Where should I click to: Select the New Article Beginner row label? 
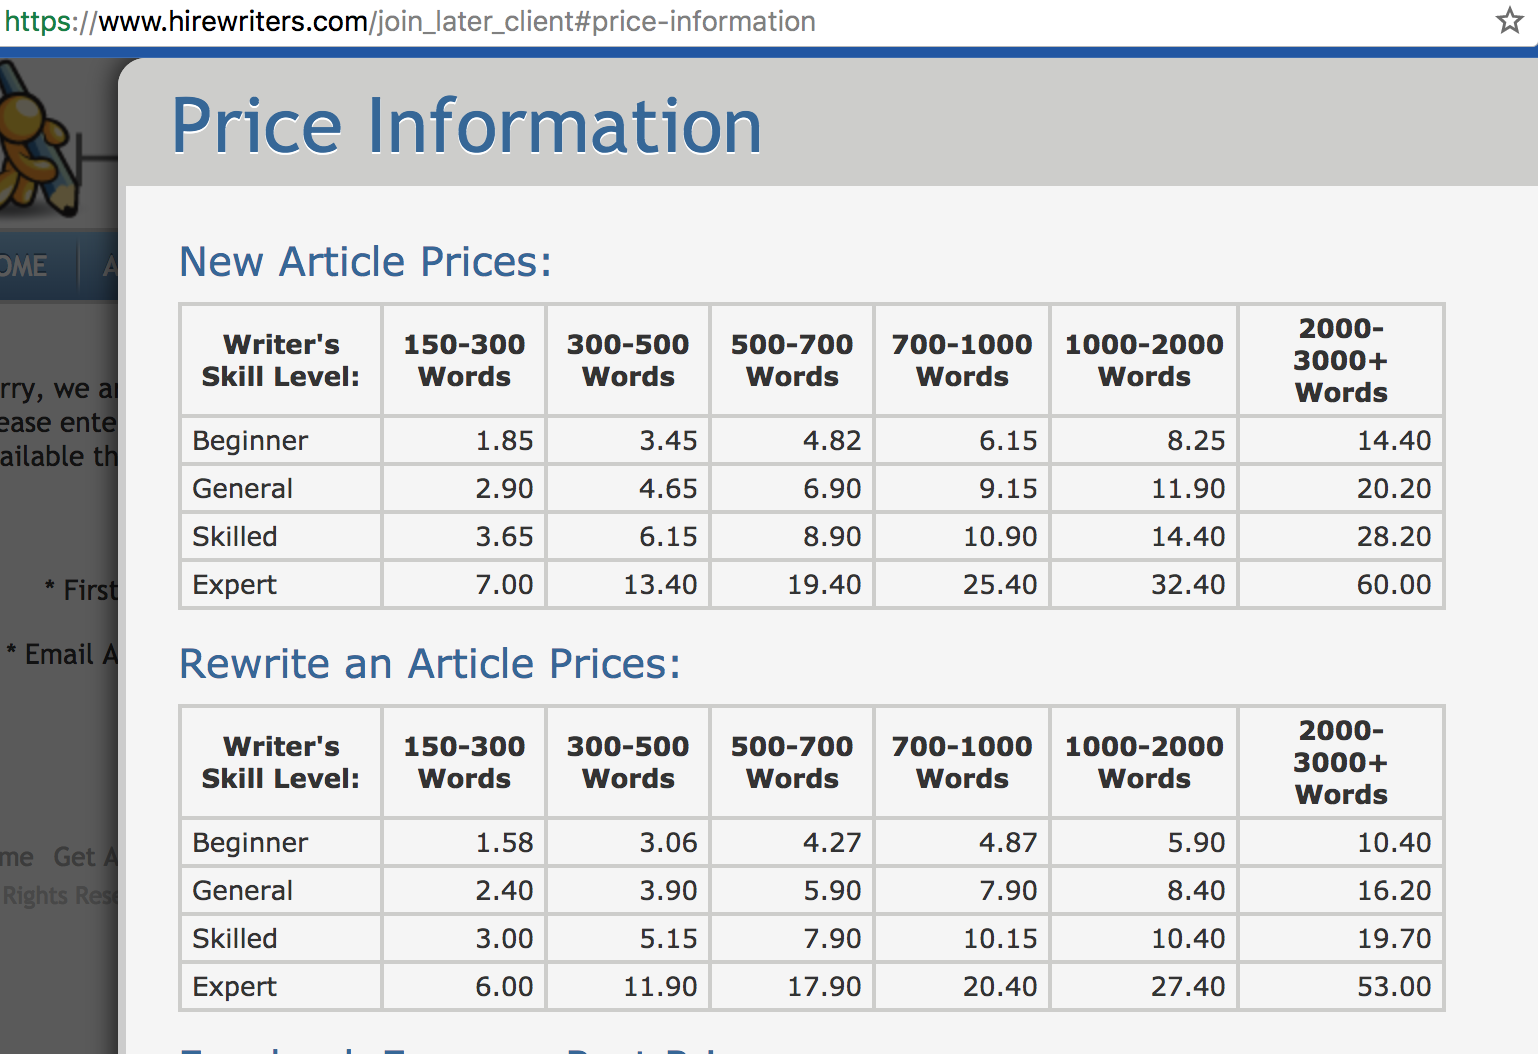pos(281,440)
